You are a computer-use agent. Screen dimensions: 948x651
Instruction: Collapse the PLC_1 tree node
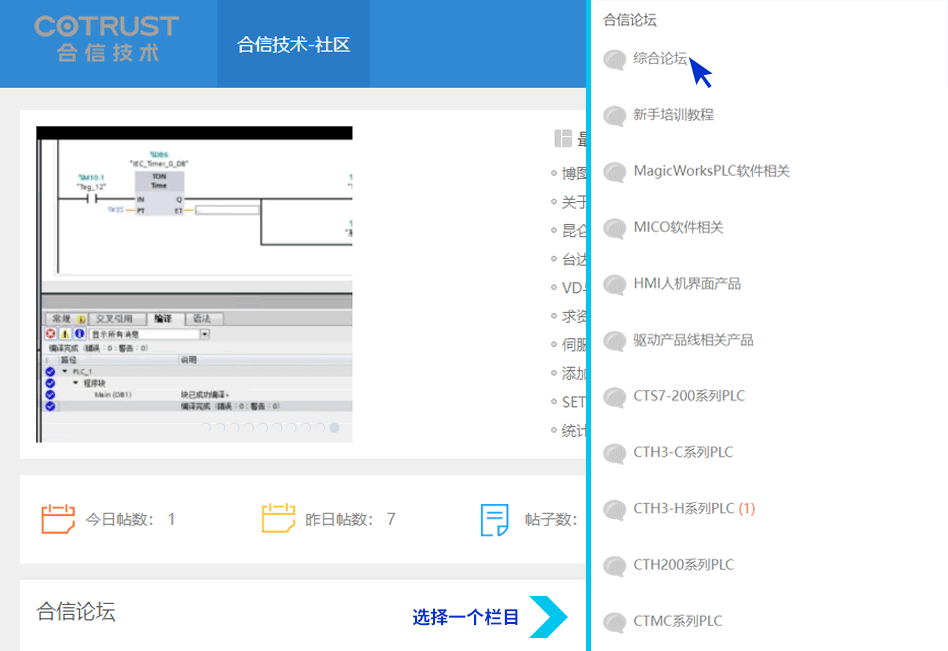click(x=64, y=371)
